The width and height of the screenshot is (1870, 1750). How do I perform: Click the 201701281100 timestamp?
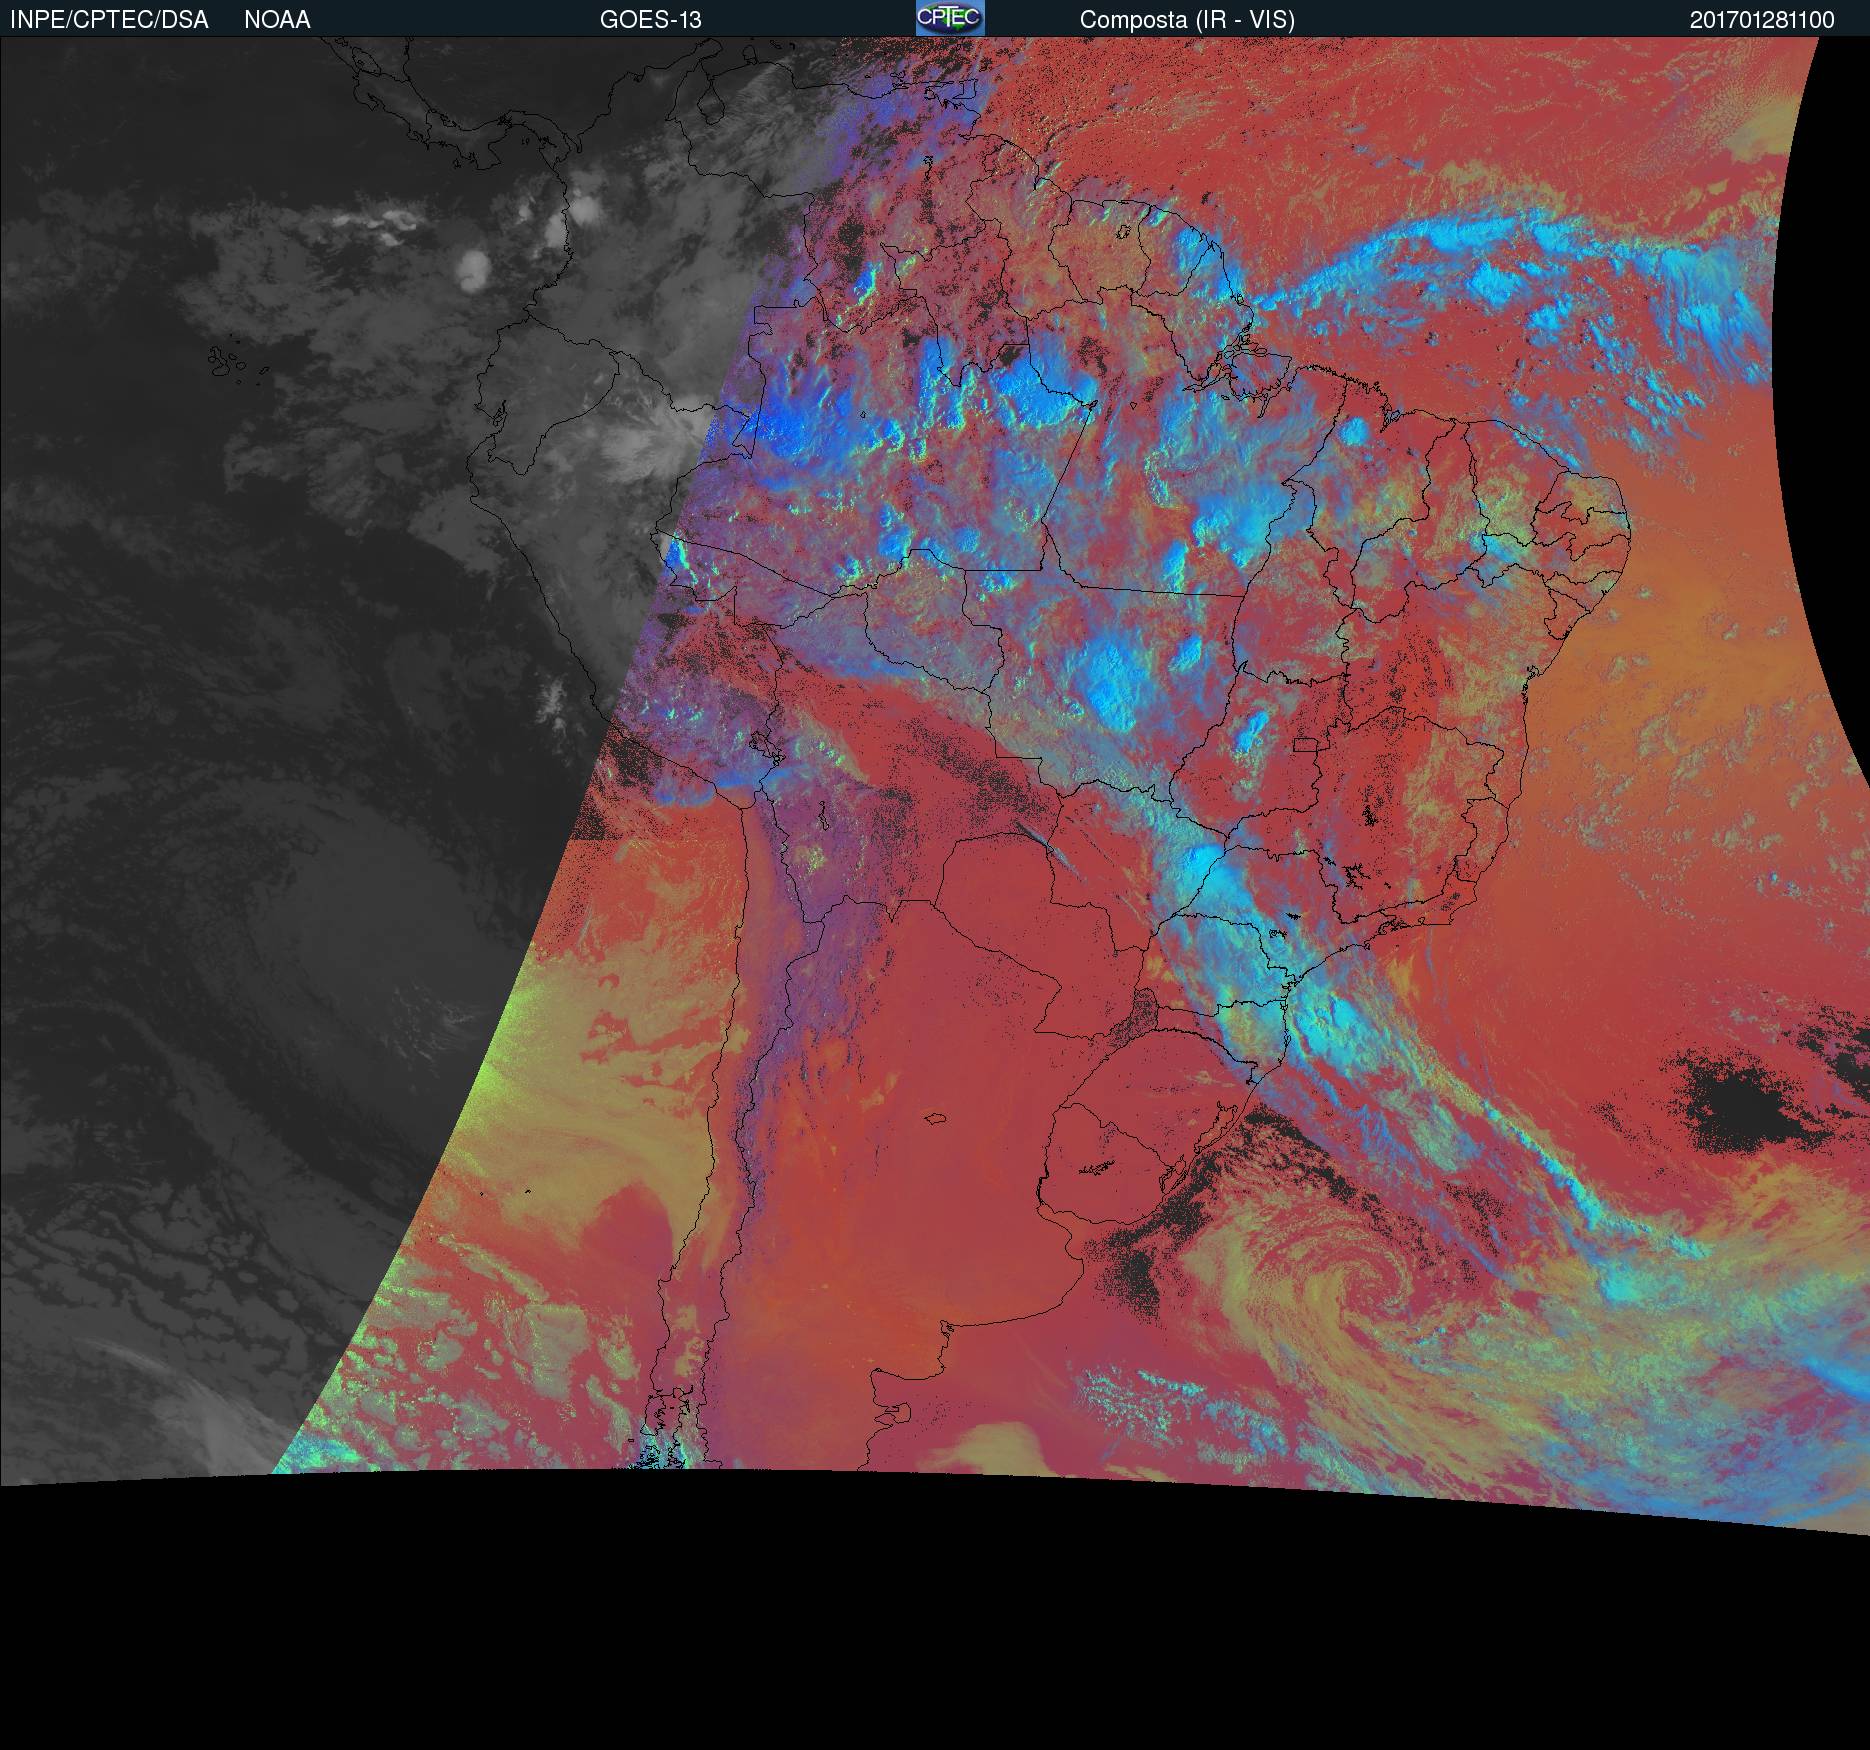[1762, 20]
